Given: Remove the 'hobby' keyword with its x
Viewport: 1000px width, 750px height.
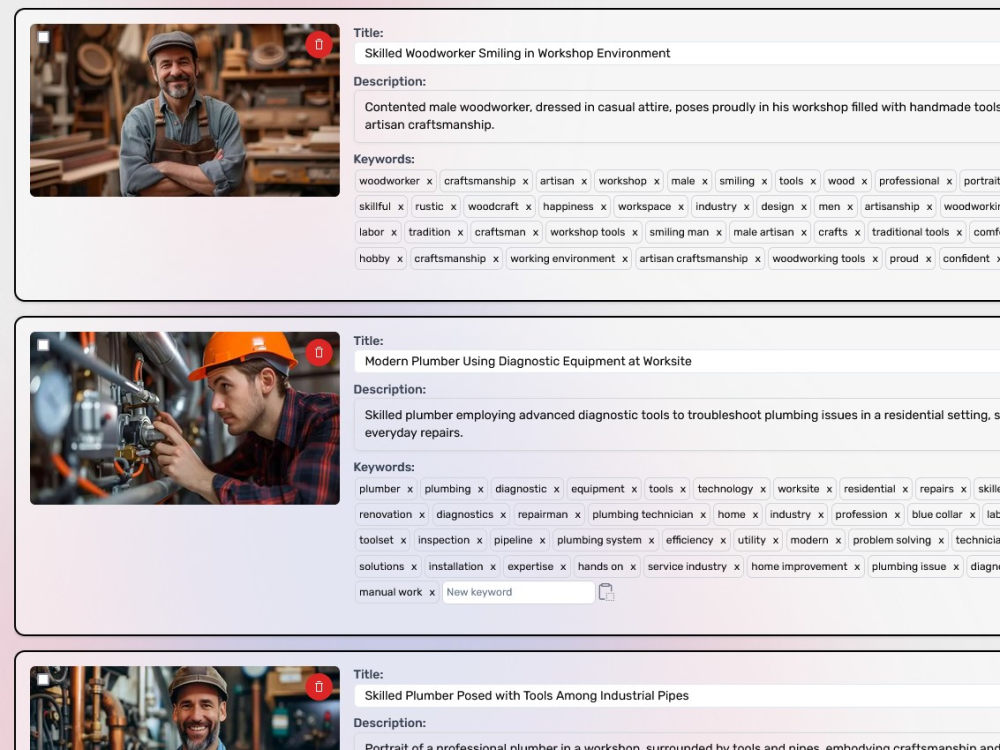Looking at the screenshot, I should tap(399, 259).
